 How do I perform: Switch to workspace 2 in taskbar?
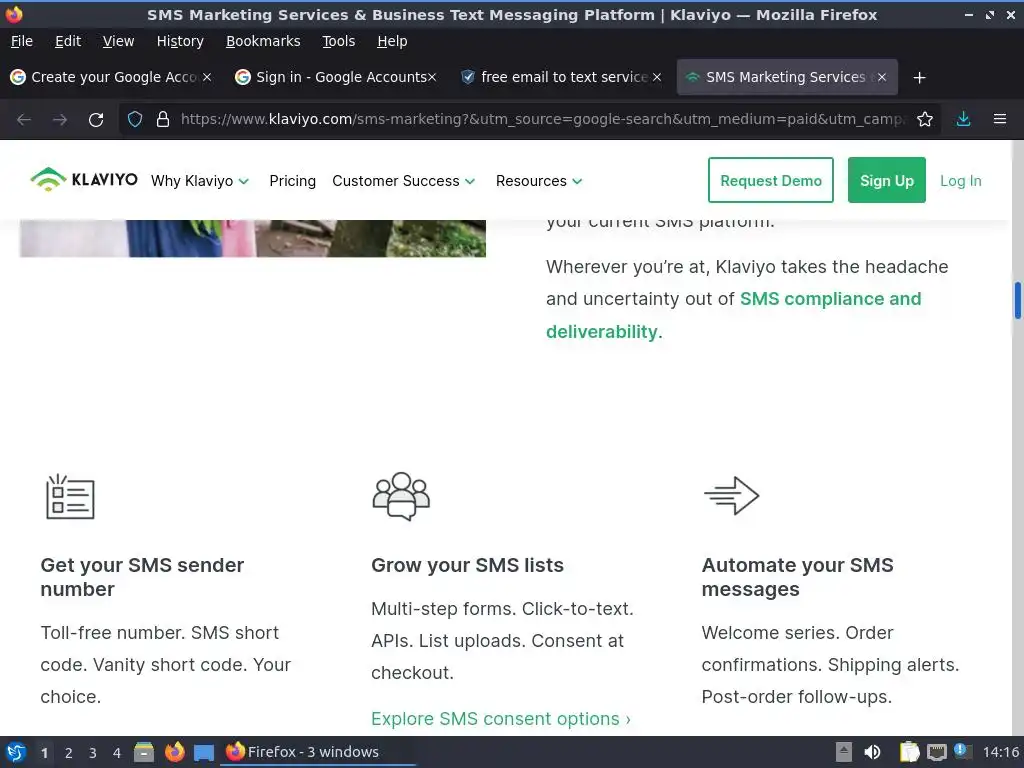(x=69, y=753)
